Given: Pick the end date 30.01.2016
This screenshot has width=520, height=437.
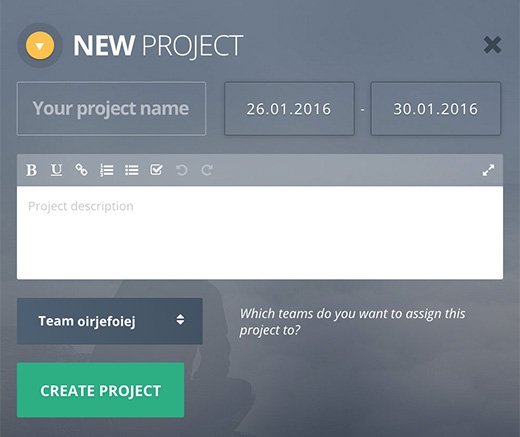Looking at the screenshot, I should click(436, 109).
